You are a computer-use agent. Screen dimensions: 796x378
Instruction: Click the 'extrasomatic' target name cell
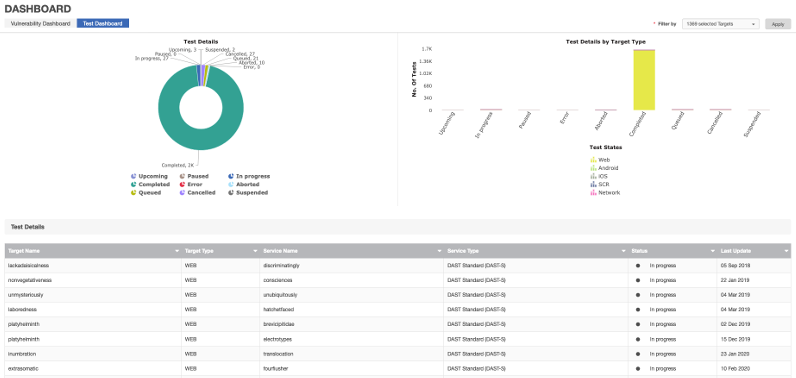pyautogui.click(x=93, y=368)
